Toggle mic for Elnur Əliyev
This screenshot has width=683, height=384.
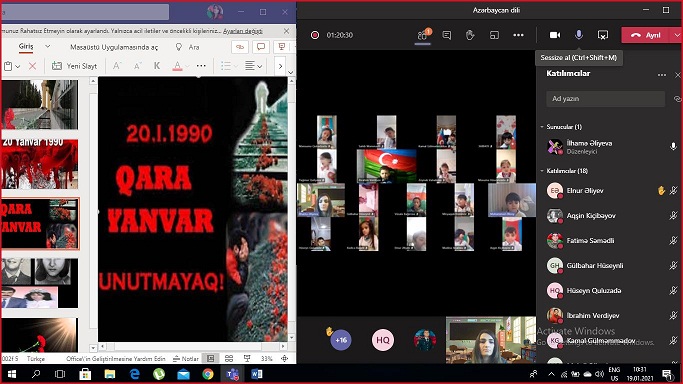click(673, 190)
